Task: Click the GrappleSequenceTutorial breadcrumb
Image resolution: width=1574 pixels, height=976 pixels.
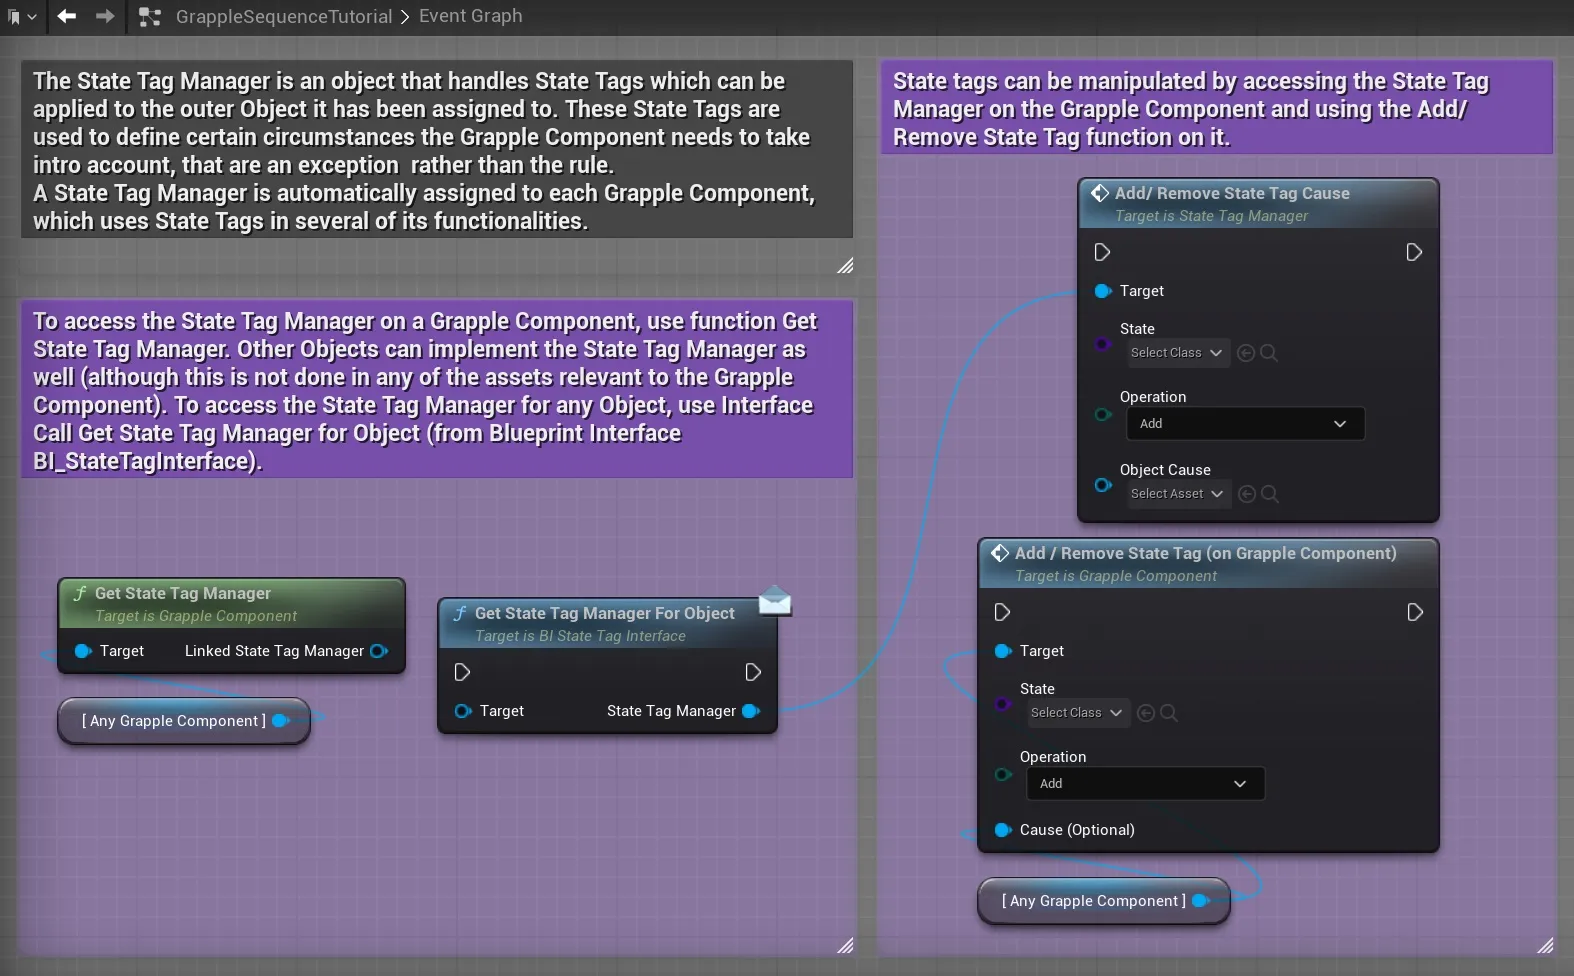Action: (x=284, y=16)
